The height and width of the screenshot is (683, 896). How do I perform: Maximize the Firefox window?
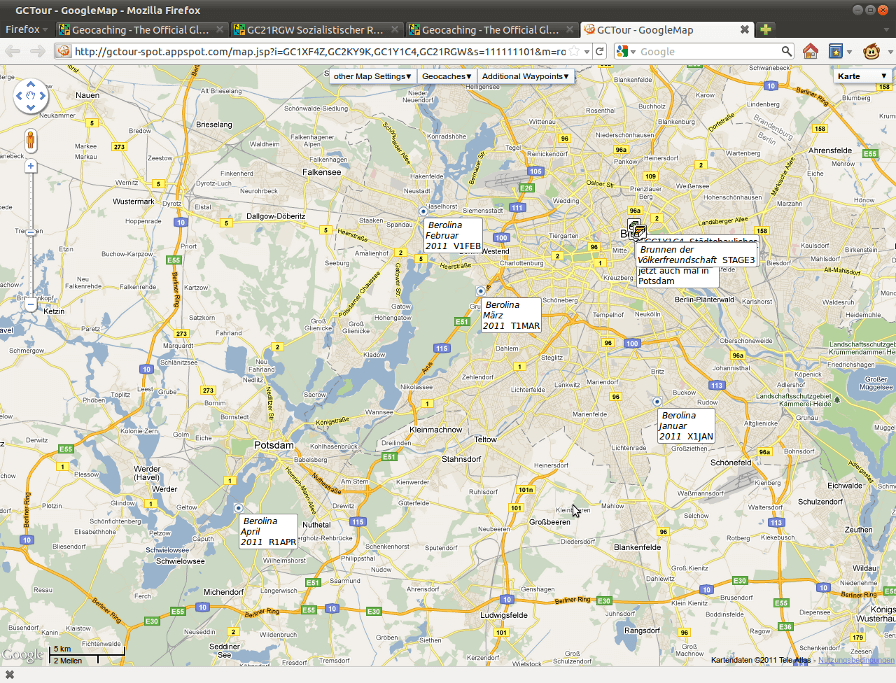[x=870, y=10]
